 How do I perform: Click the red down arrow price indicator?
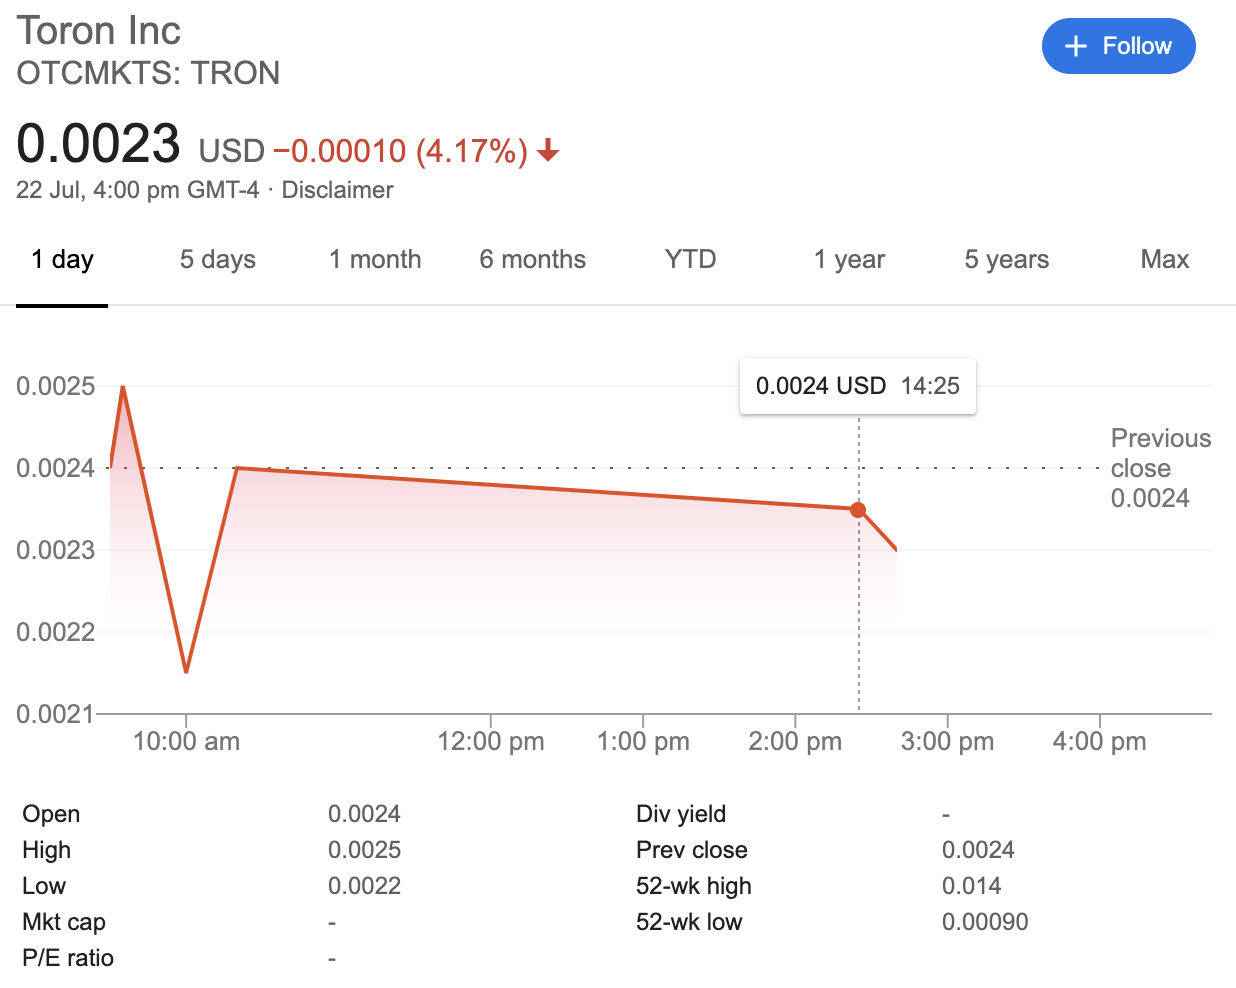click(548, 151)
